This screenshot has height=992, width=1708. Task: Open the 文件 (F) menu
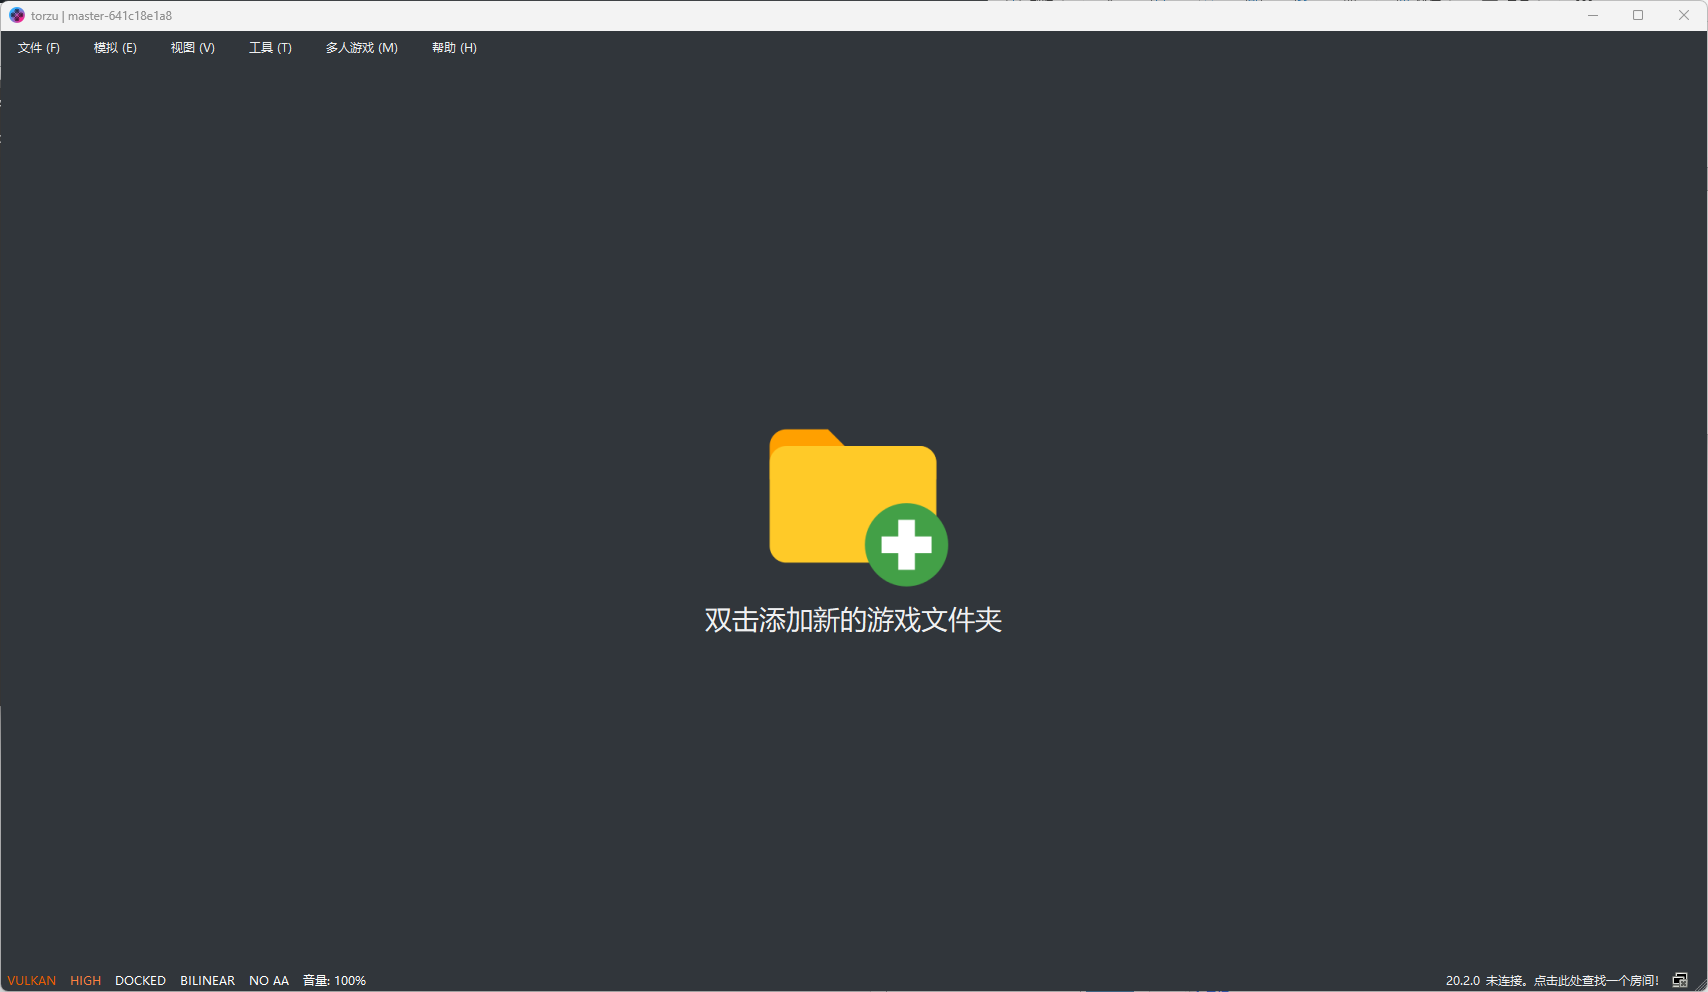point(39,48)
